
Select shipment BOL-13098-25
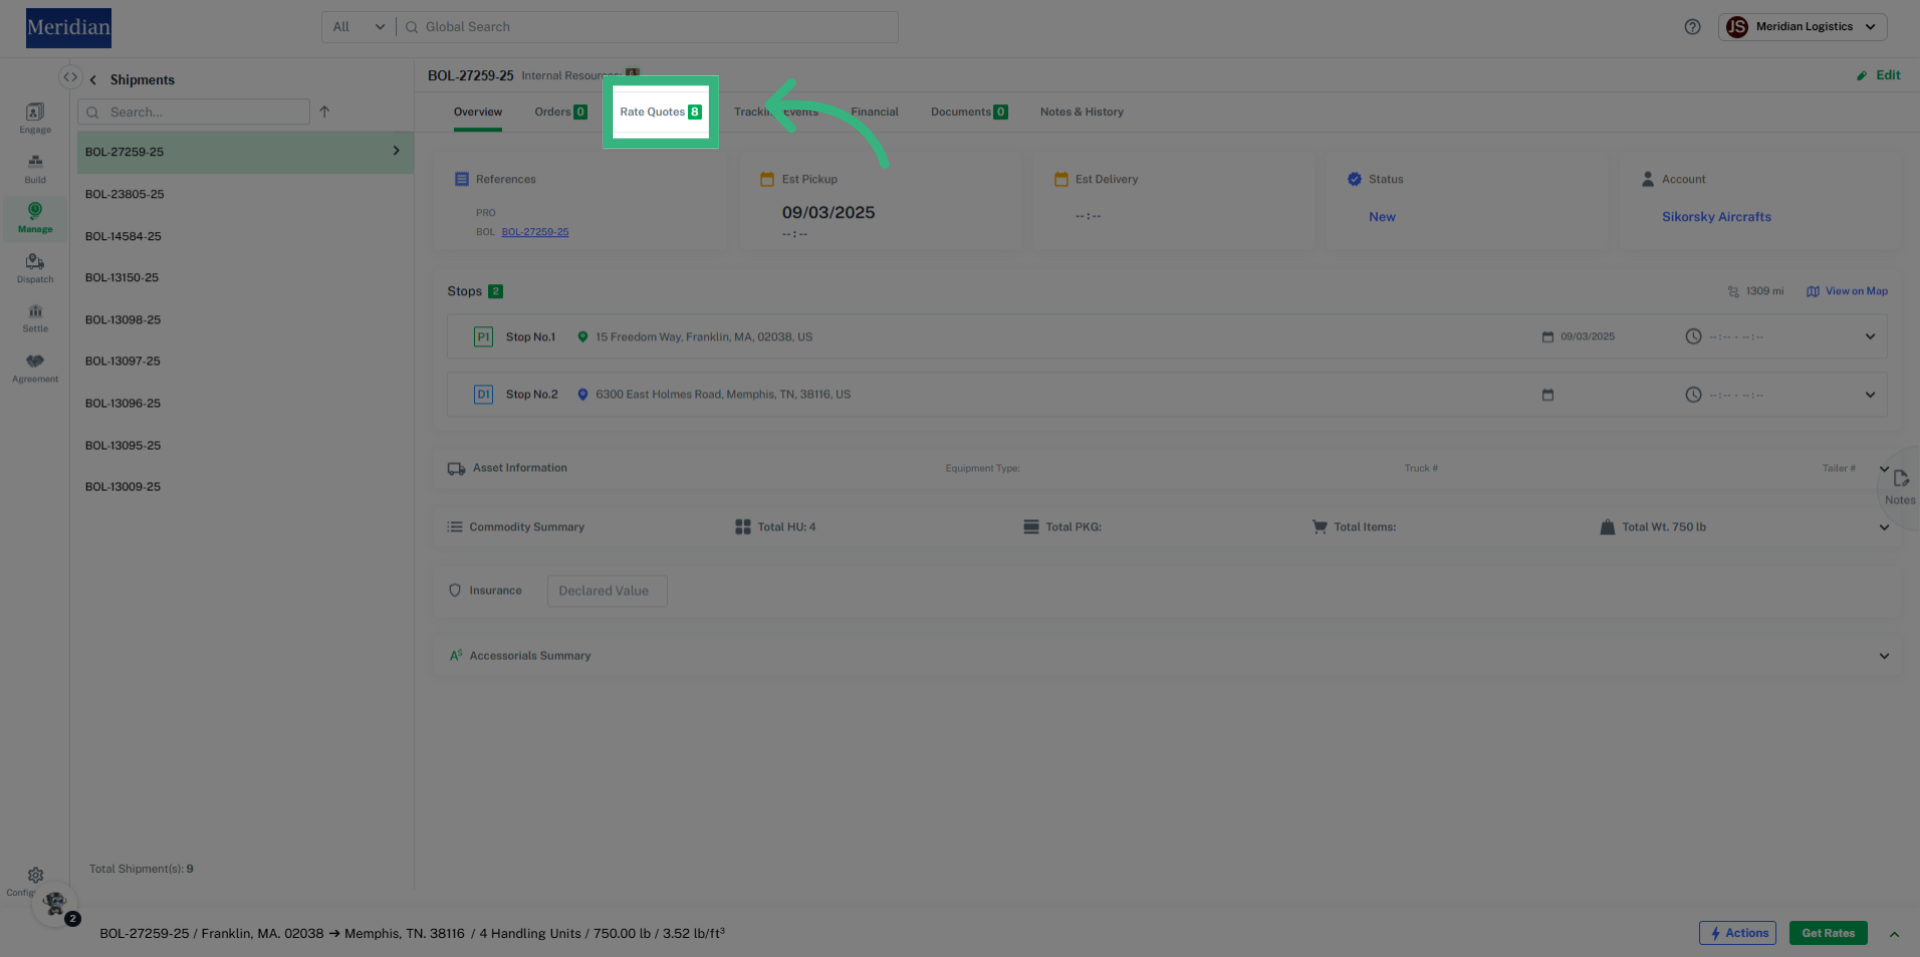point(245,320)
